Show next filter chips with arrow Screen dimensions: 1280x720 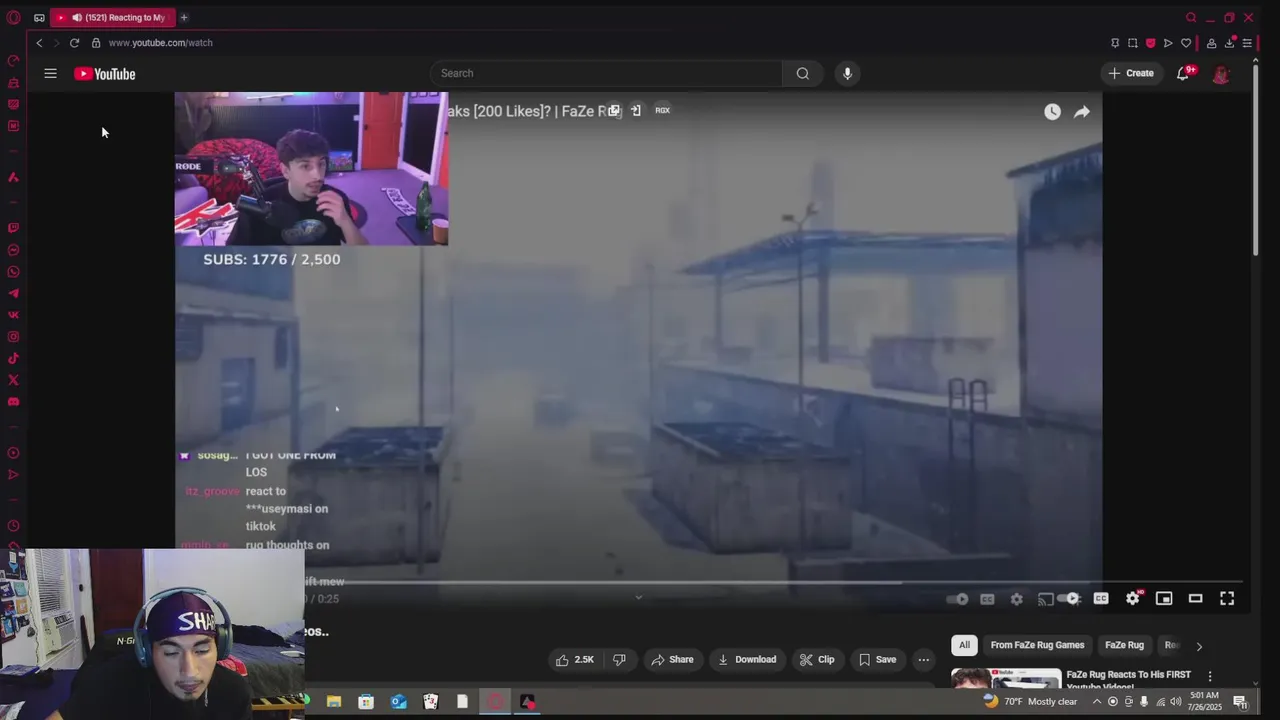click(1199, 646)
